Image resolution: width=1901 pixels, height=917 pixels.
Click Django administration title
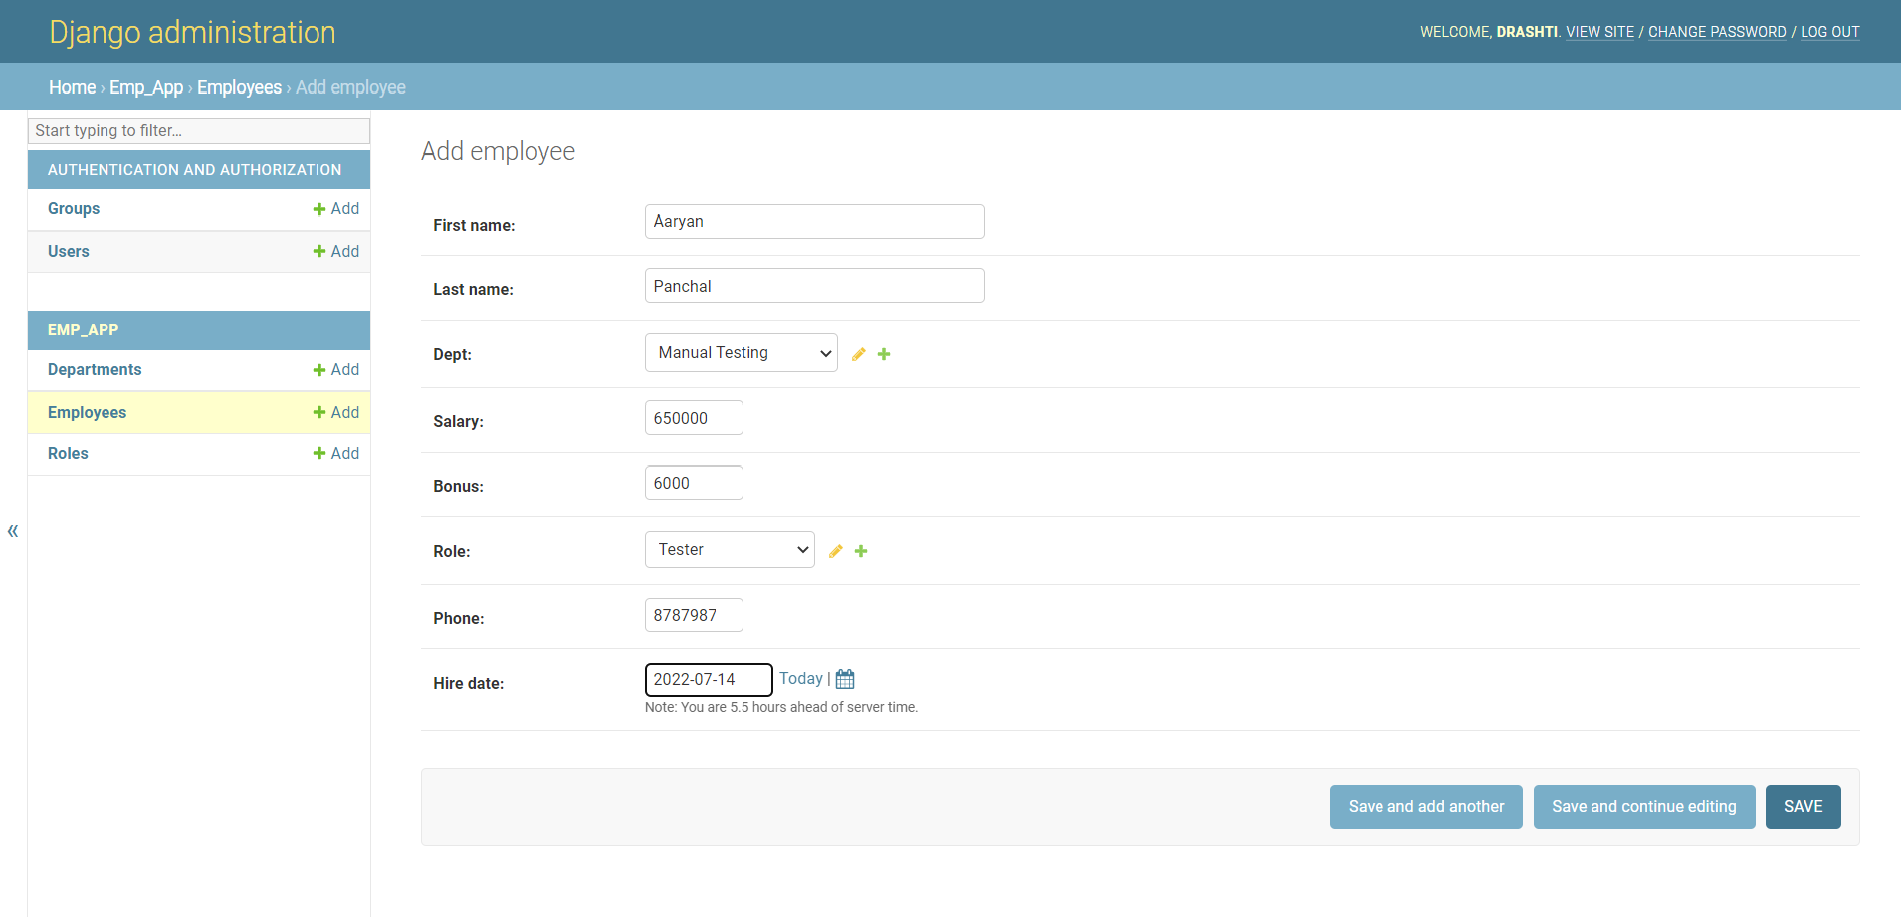coord(192,32)
